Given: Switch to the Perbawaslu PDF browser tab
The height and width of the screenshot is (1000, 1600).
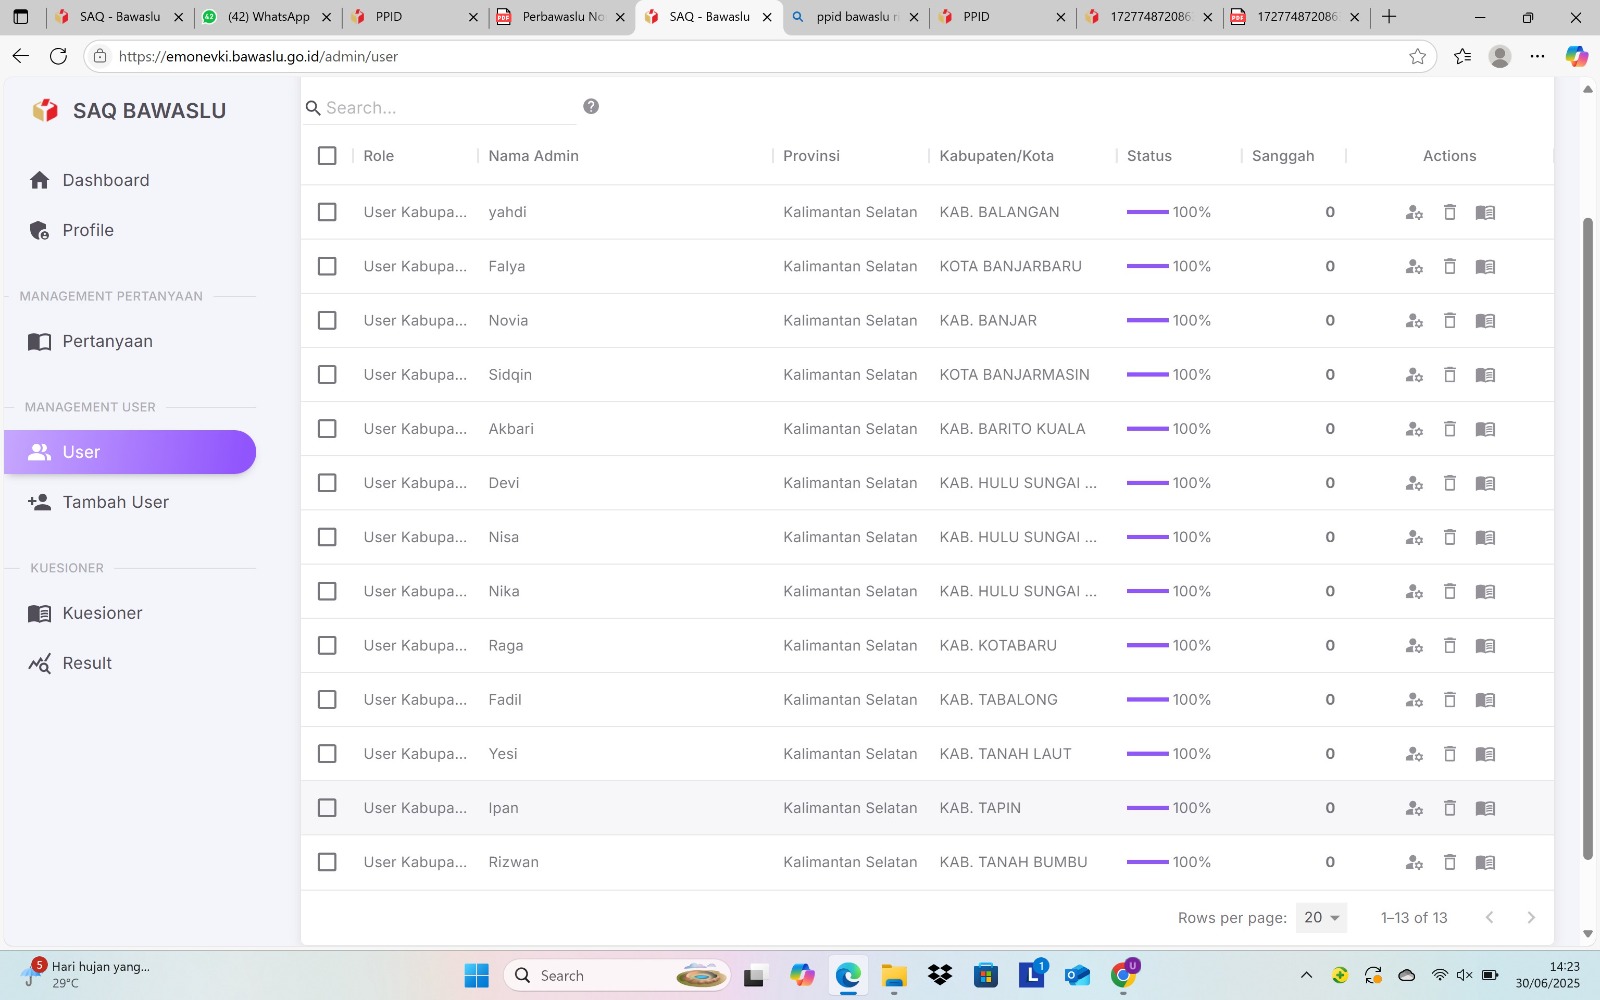Looking at the screenshot, I should (x=562, y=17).
